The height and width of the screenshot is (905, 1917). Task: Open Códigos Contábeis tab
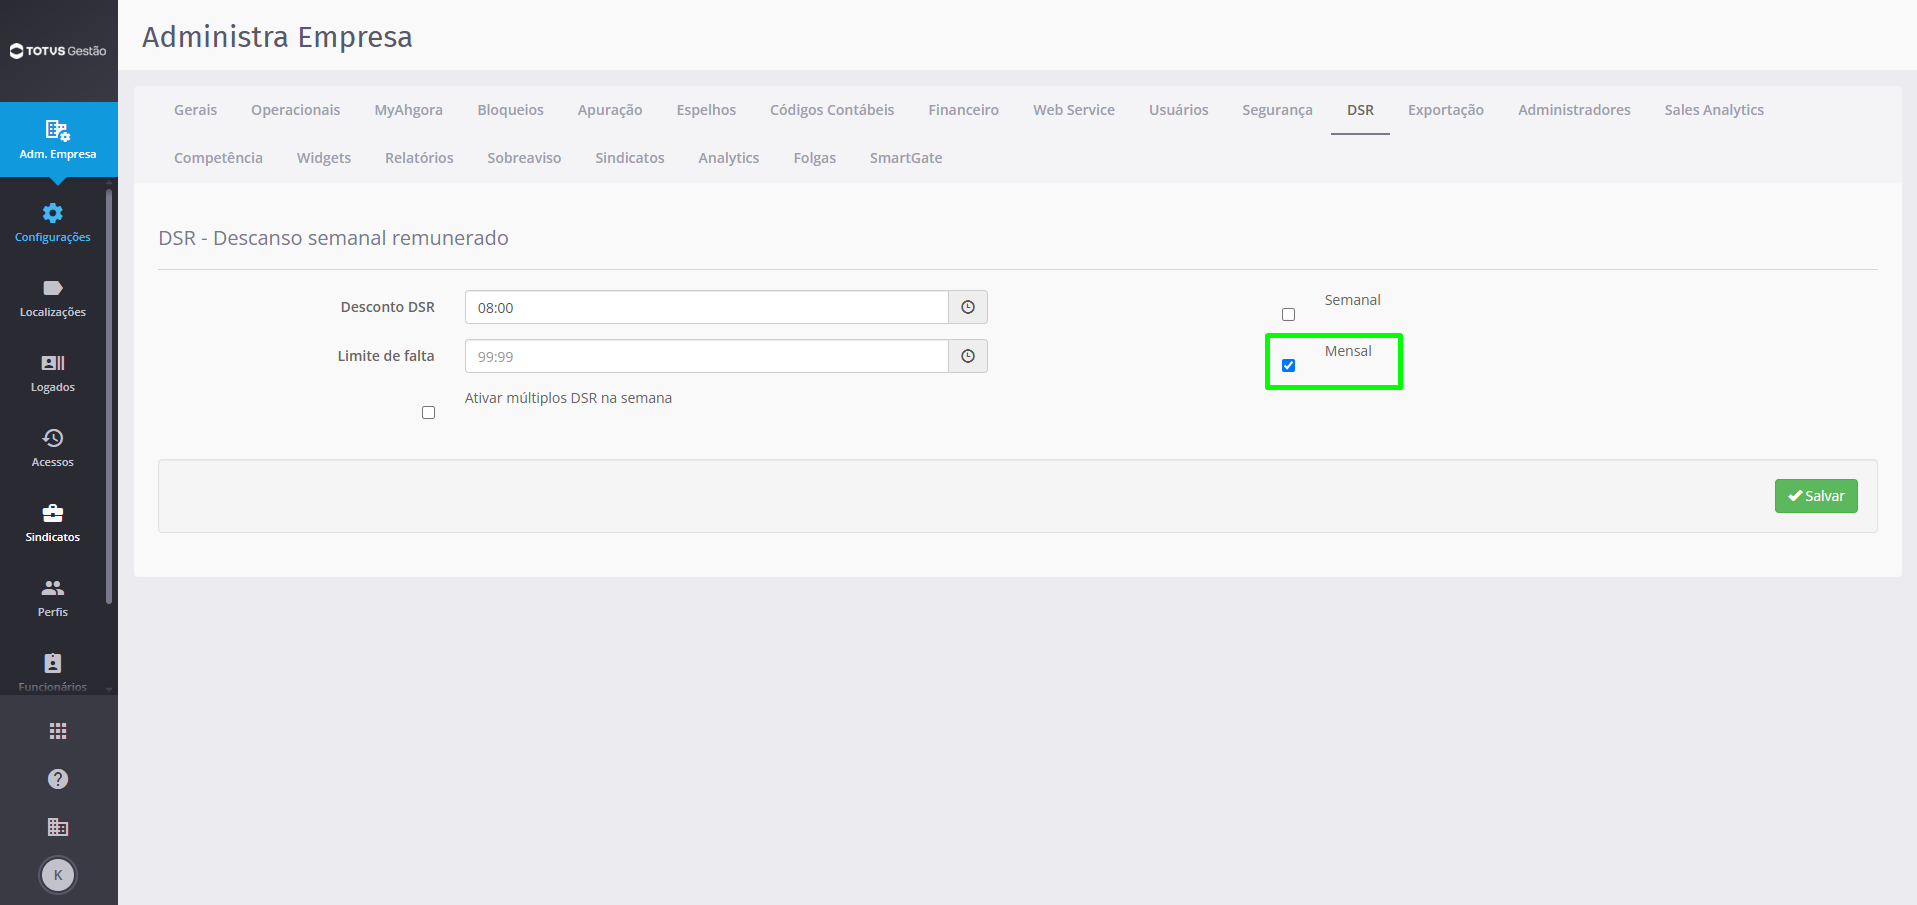pos(832,110)
